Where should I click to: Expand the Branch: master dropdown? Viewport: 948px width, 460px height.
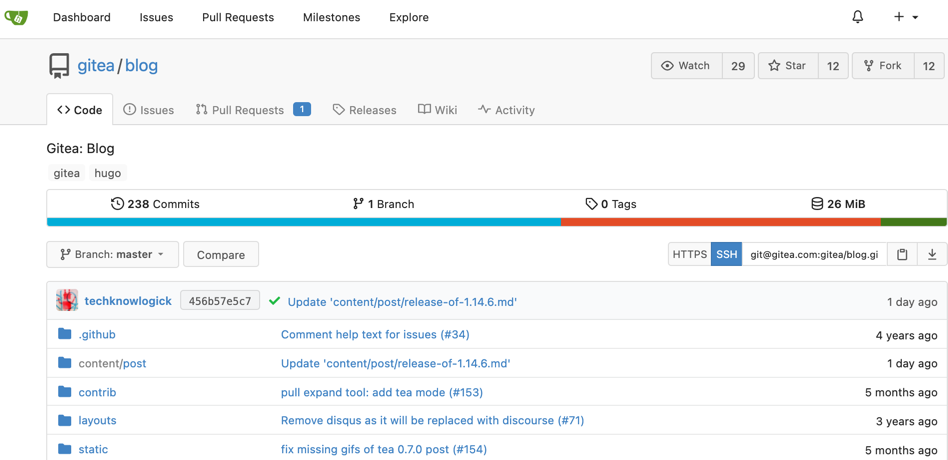[112, 255]
